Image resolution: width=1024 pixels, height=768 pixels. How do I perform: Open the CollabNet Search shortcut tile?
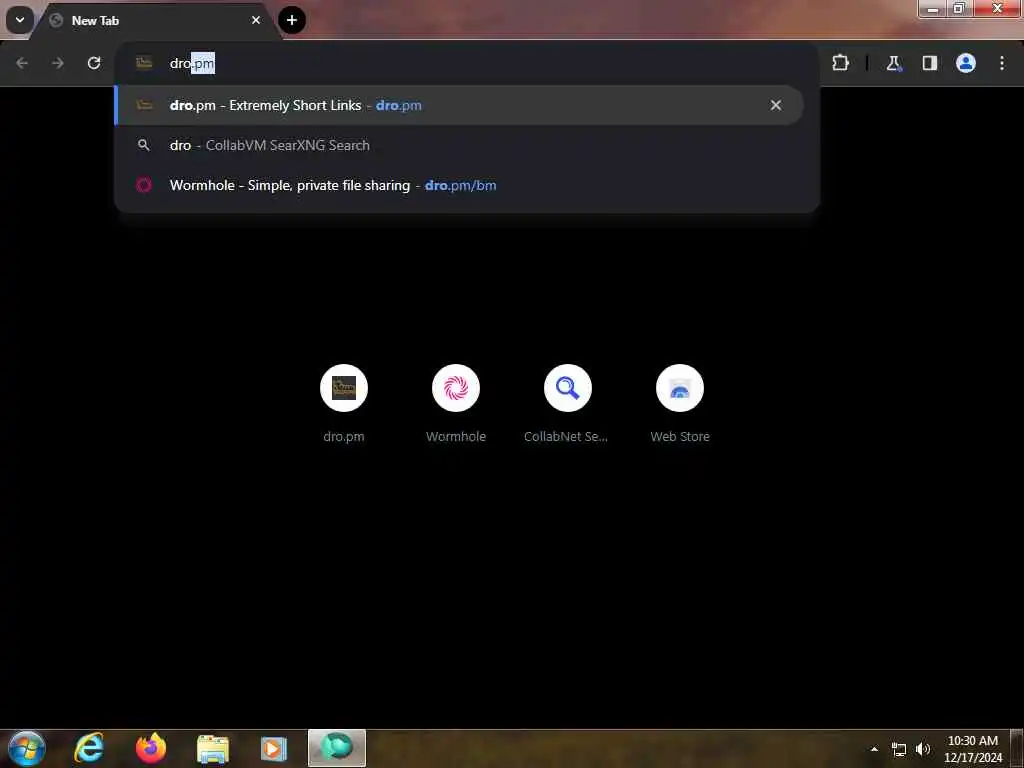pos(568,404)
